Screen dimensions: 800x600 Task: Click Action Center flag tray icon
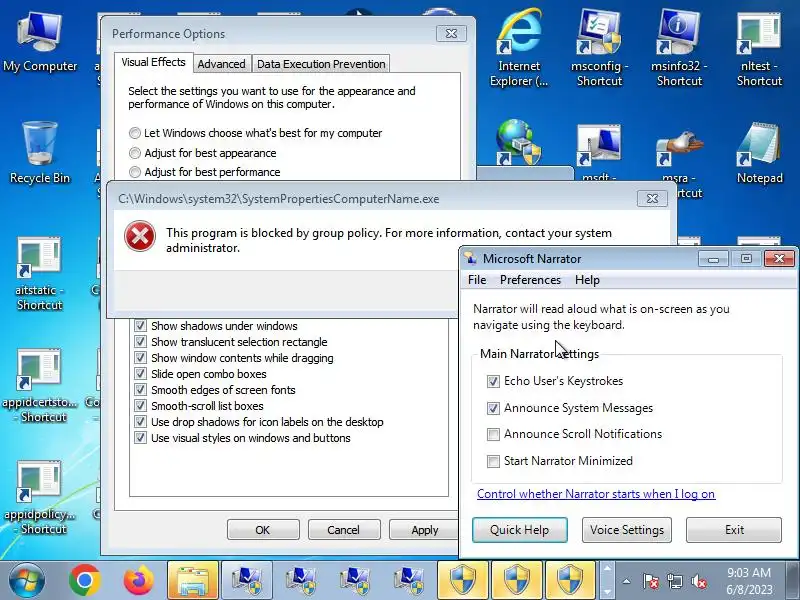pos(651,581)
